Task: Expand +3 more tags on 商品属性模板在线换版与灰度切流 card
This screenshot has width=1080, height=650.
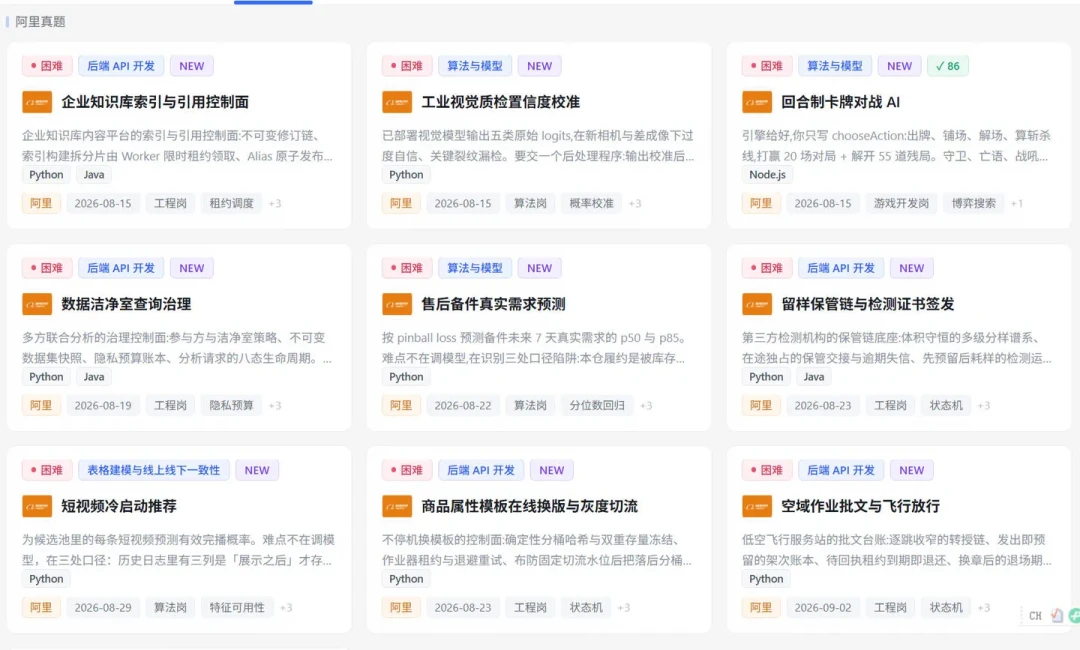Action: click(x=623, y=607)
